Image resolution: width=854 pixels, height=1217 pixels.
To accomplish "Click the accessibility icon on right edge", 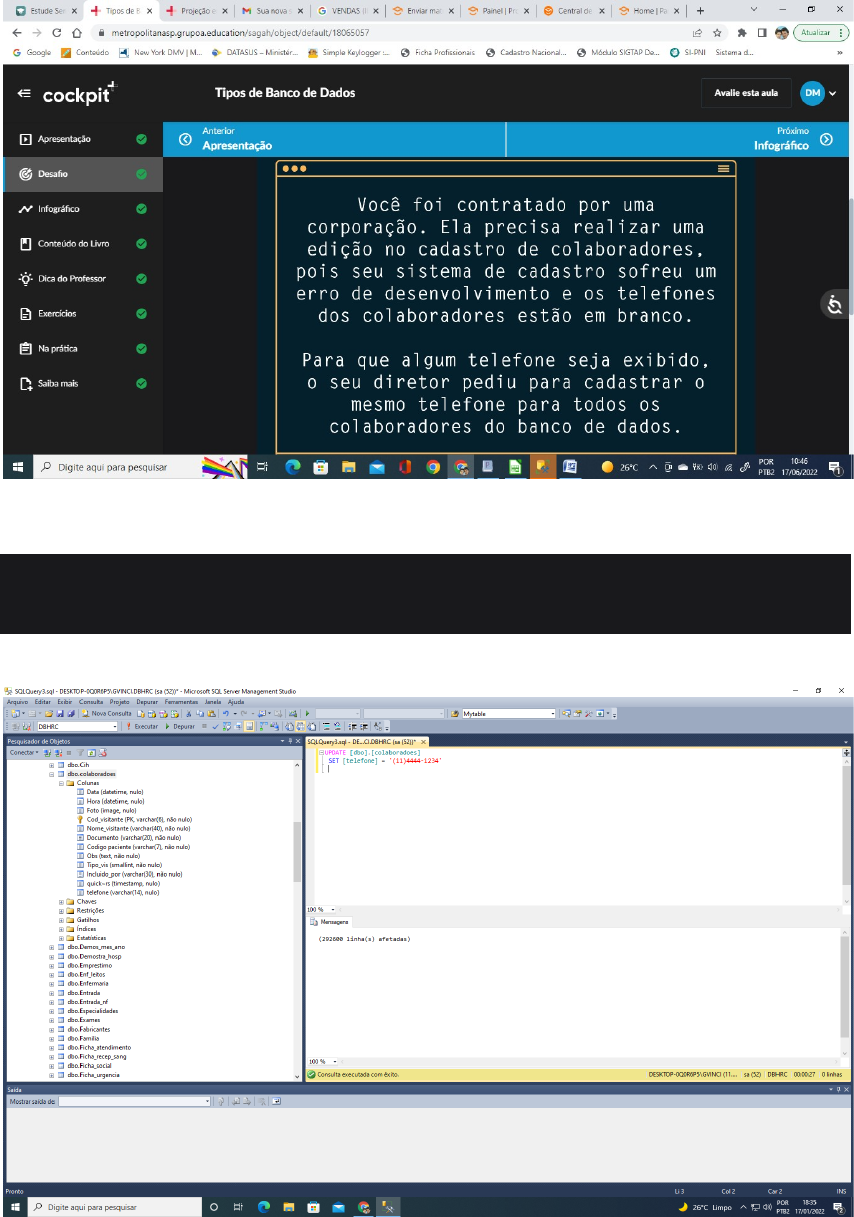I will (835, 304).
